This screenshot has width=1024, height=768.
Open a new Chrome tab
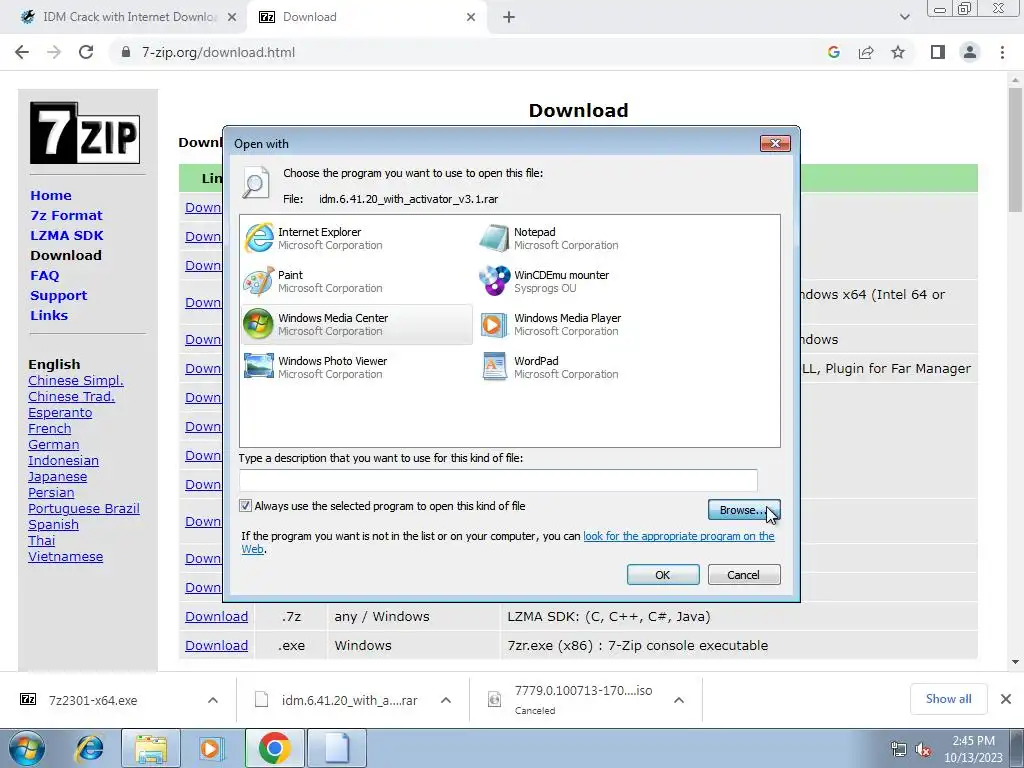509,17
